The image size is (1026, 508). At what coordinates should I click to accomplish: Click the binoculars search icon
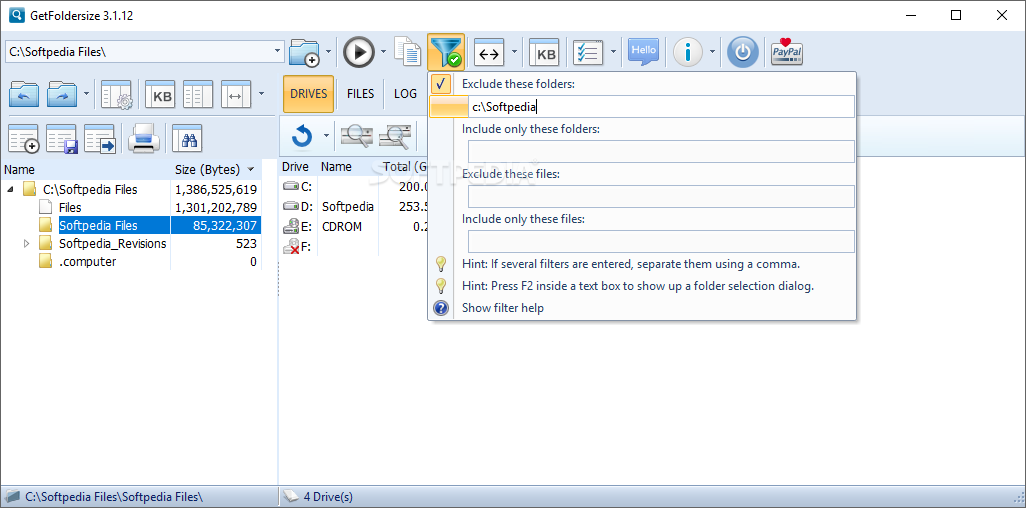(186, 138)
